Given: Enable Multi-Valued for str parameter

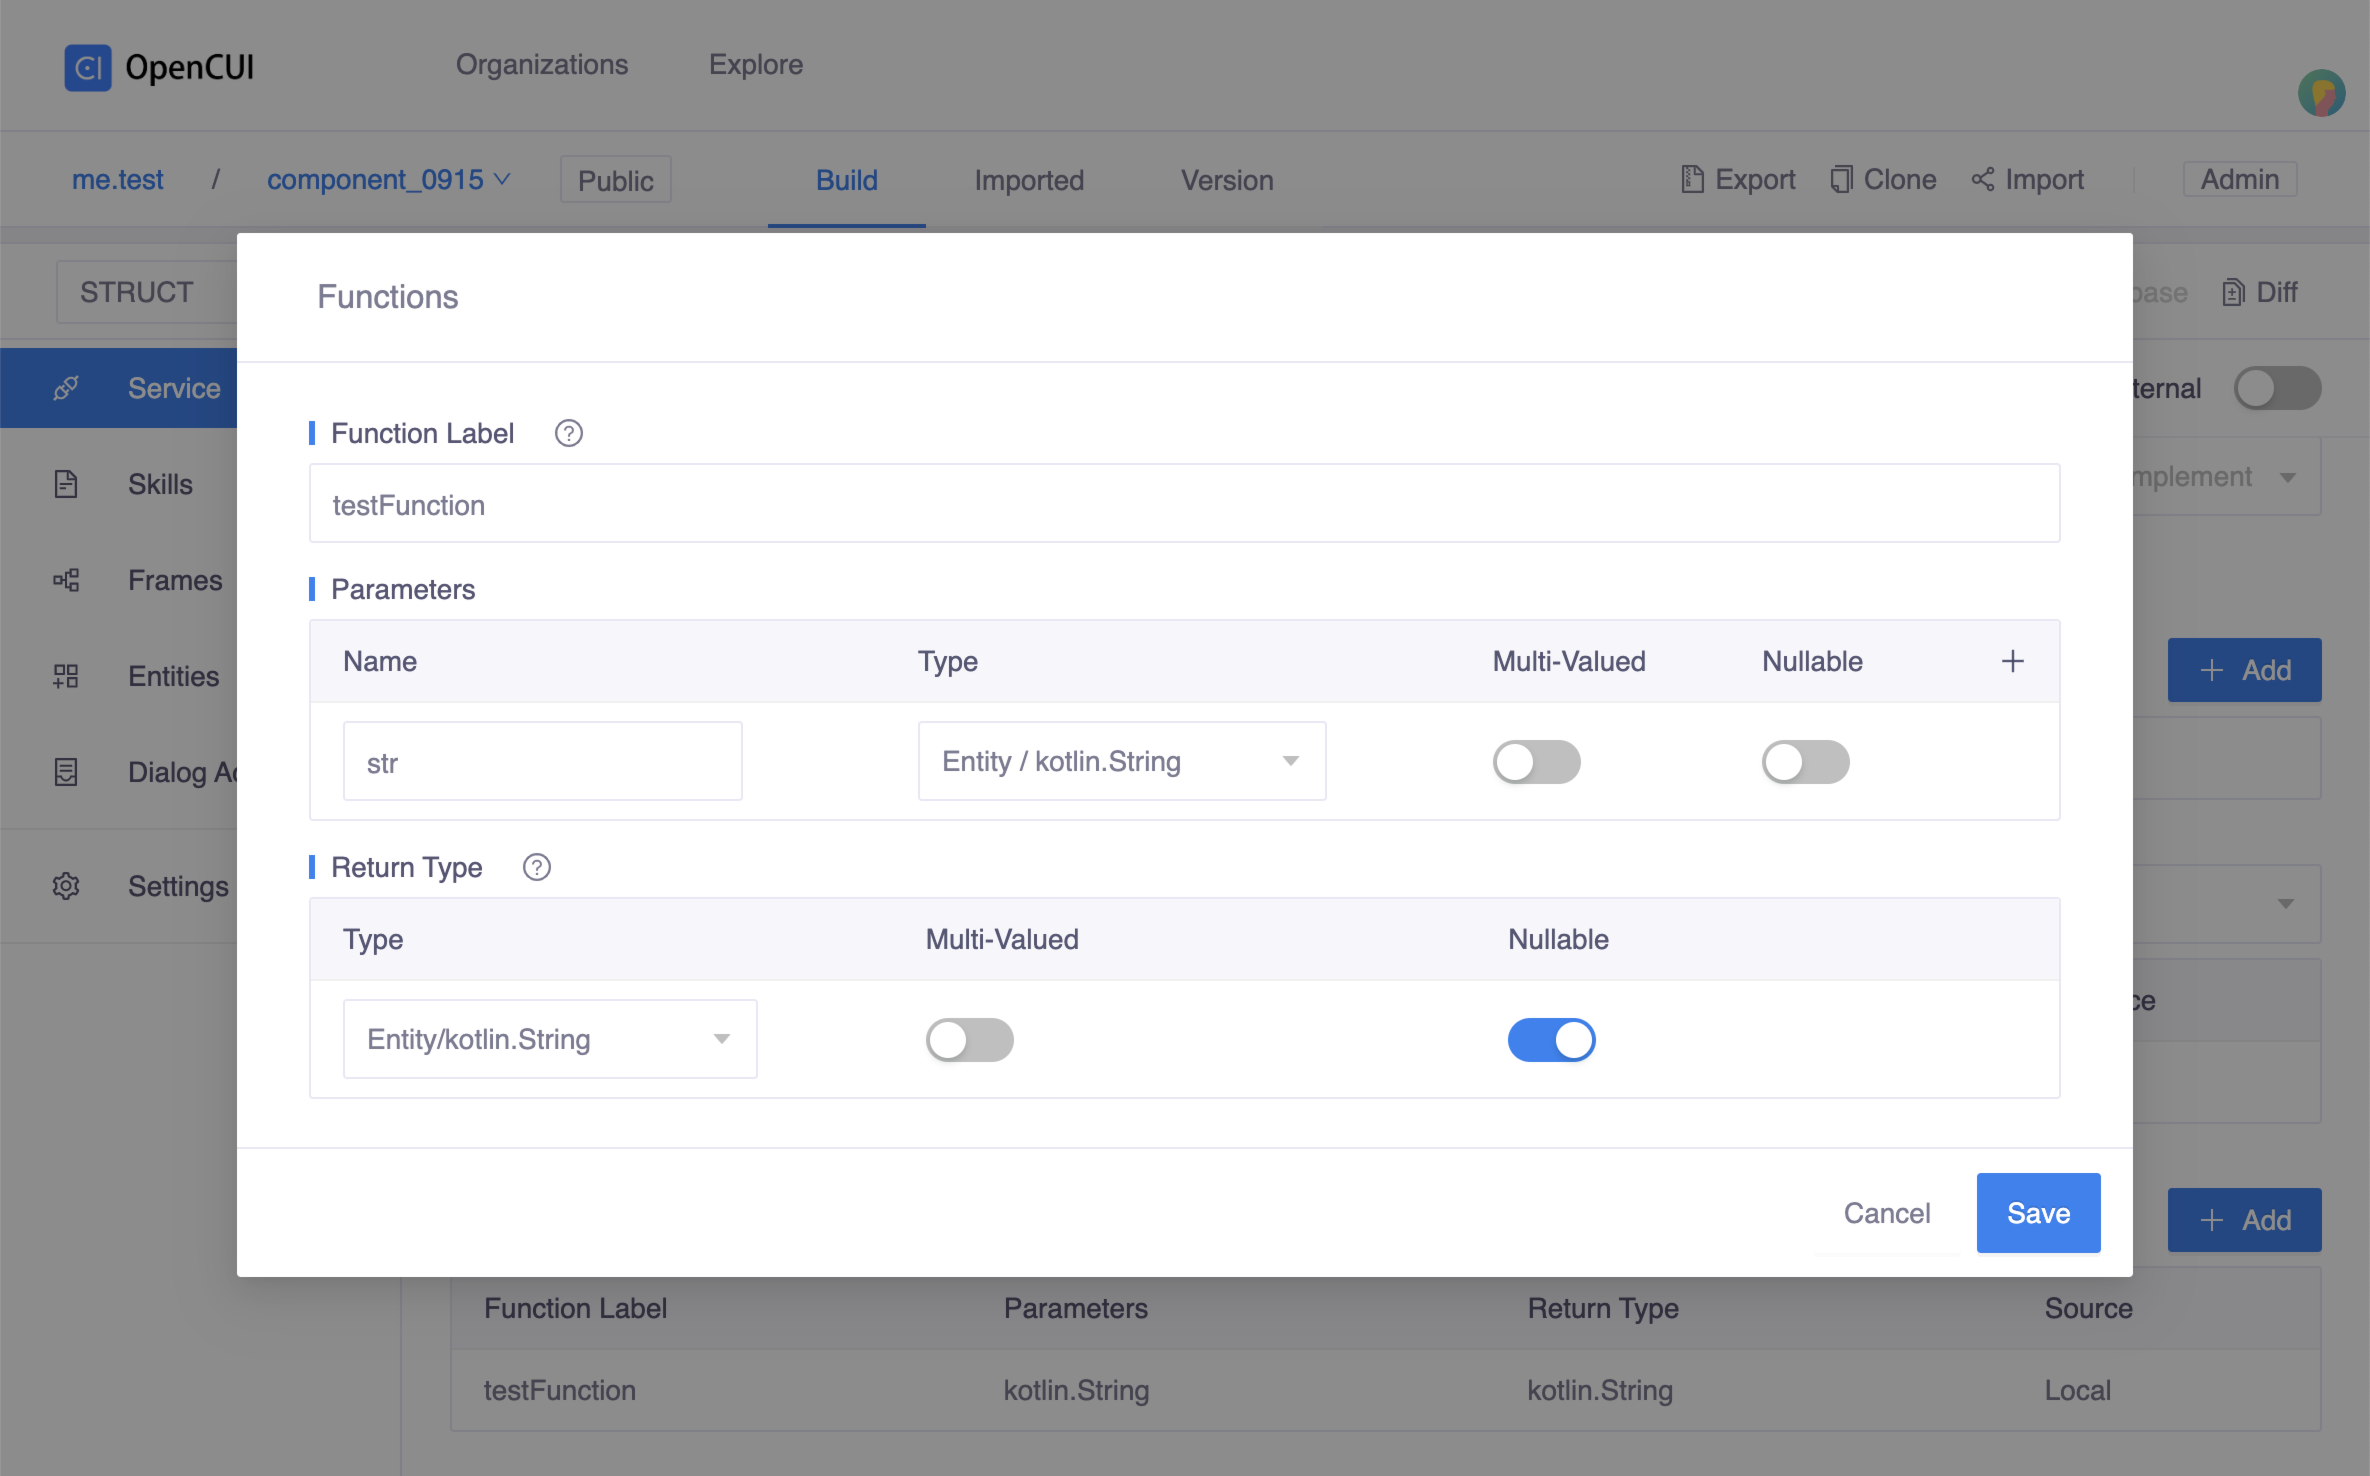Looking at the screenshot, I should pyautogui.click(x=1536, y=762).
